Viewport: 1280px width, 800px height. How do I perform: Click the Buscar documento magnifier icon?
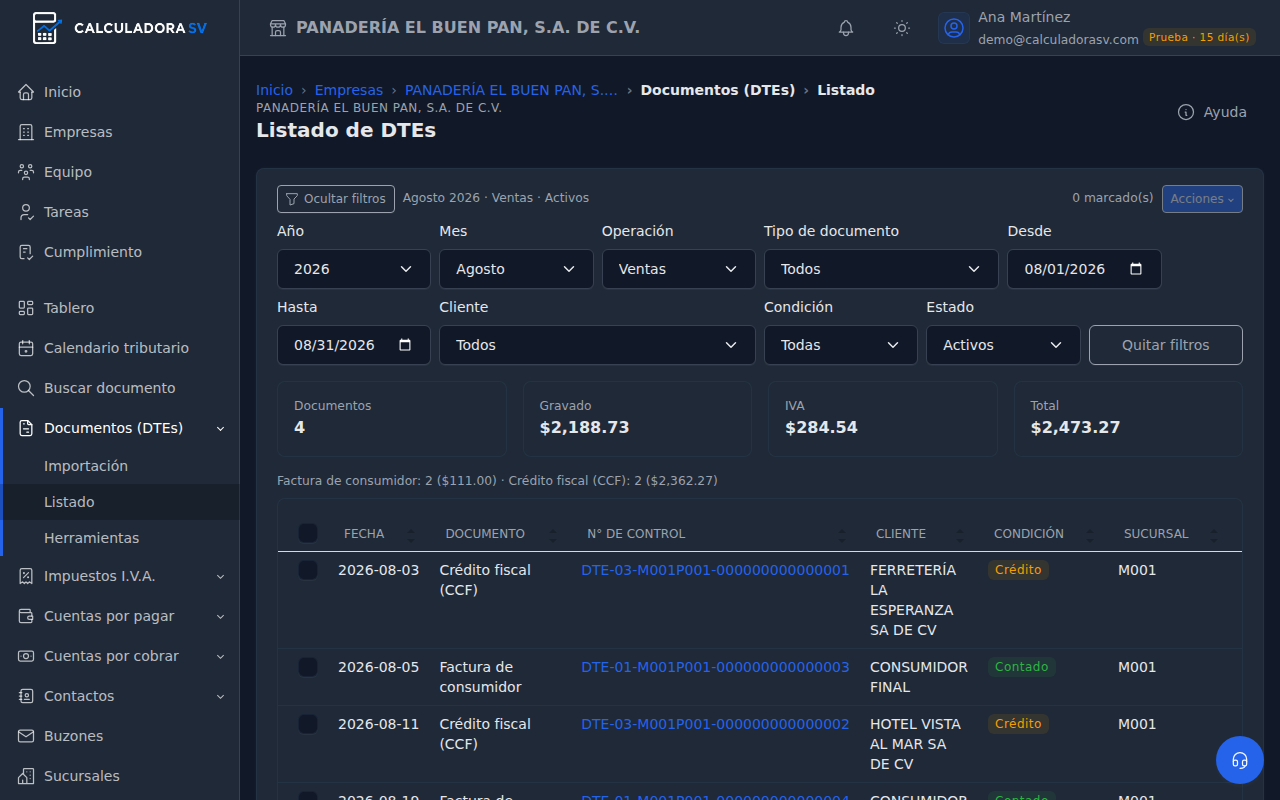[26, 388]
